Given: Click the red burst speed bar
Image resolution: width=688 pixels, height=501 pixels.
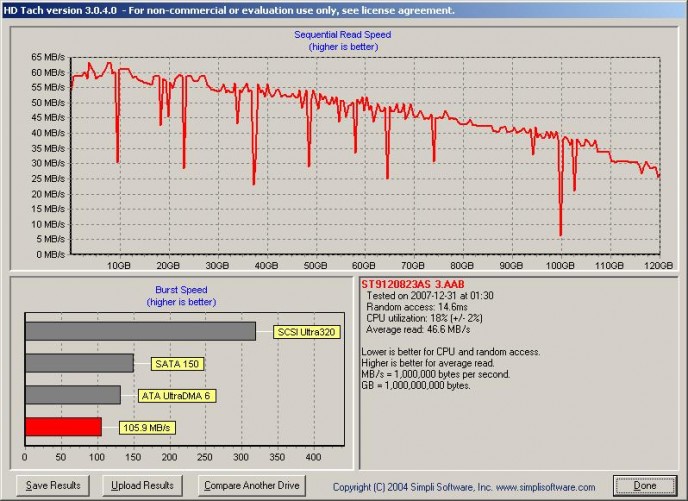Looking at the screenshot, I should pyautogui.click(x=64, y=427).
